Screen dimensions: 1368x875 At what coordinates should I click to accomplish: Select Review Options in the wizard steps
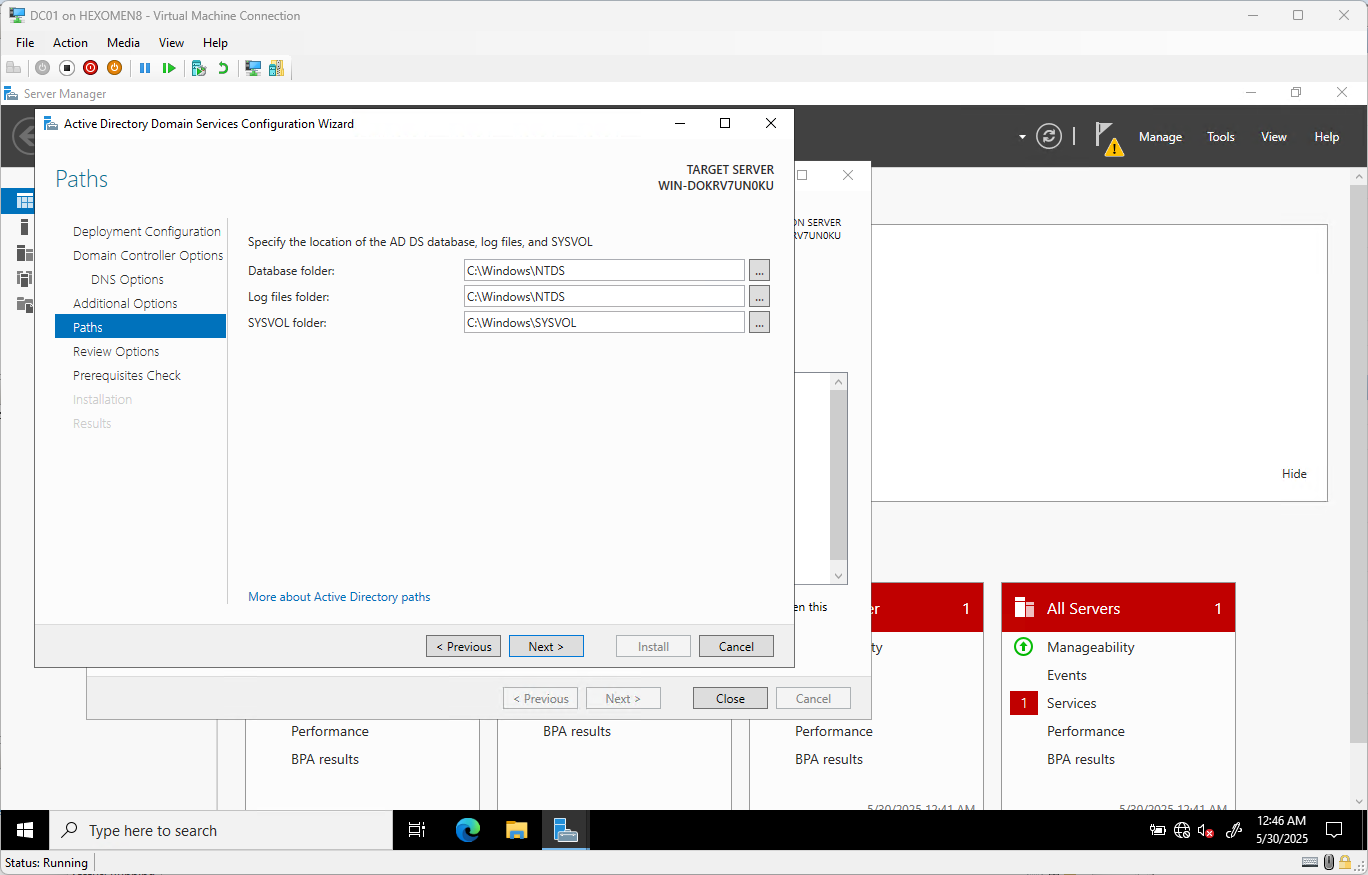point(116,351)
